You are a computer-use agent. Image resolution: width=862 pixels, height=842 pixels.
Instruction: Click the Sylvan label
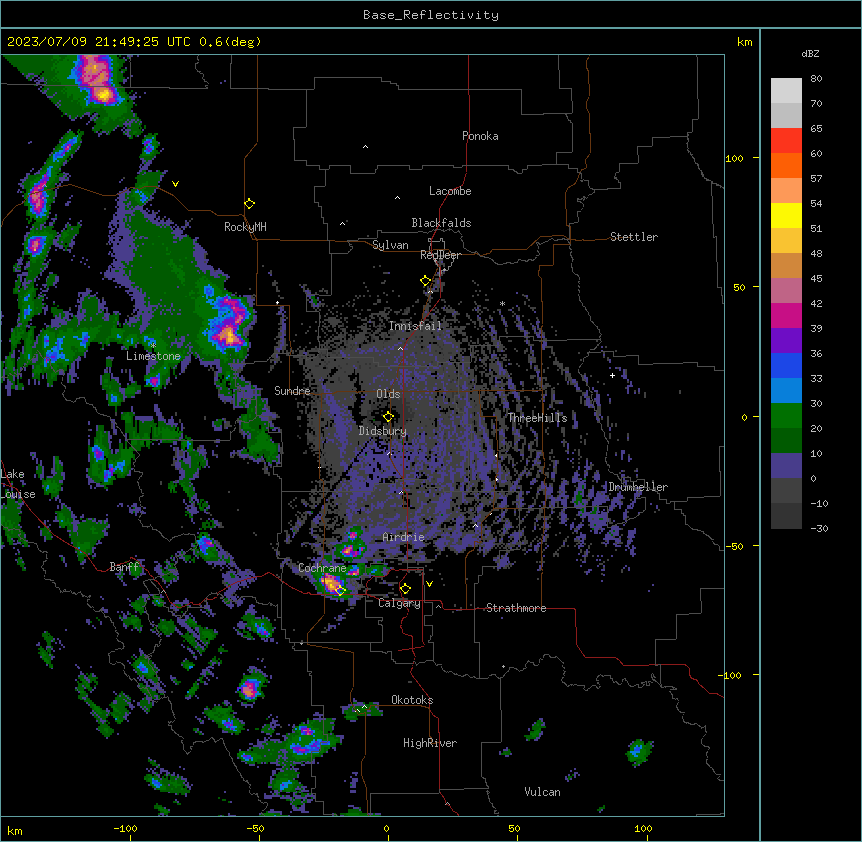coord(390,245)
